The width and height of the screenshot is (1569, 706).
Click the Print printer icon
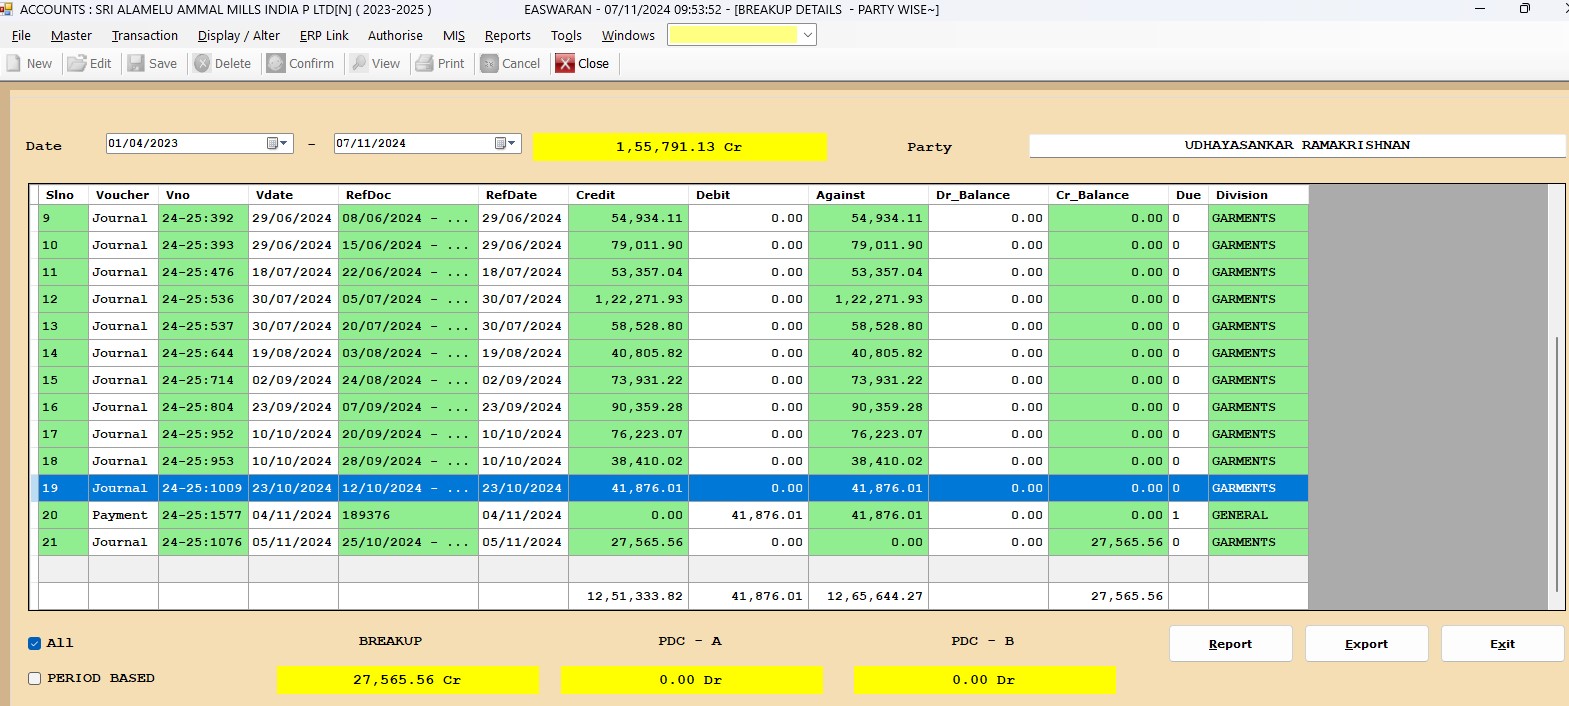(x=425, y=63)
